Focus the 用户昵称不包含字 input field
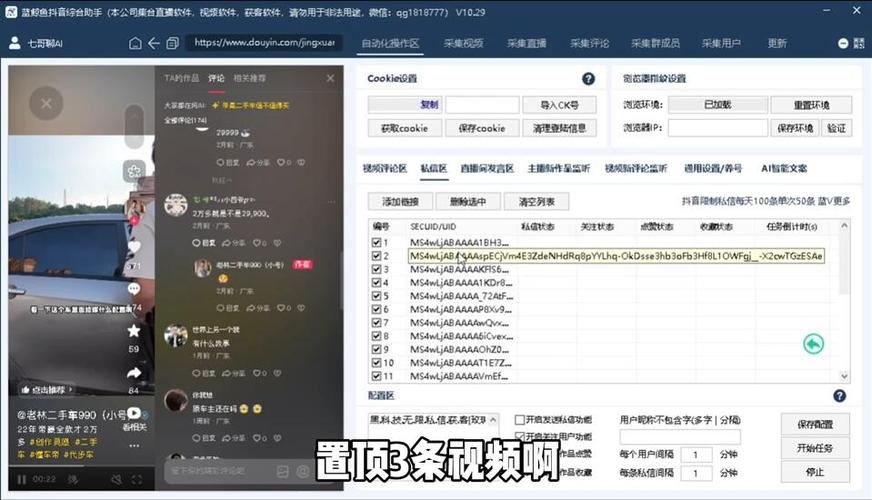Screen dimensions: 872x500 click(680, 437)
